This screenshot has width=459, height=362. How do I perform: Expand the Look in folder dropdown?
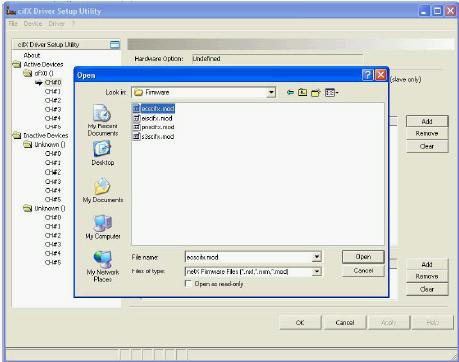(272, 92)
